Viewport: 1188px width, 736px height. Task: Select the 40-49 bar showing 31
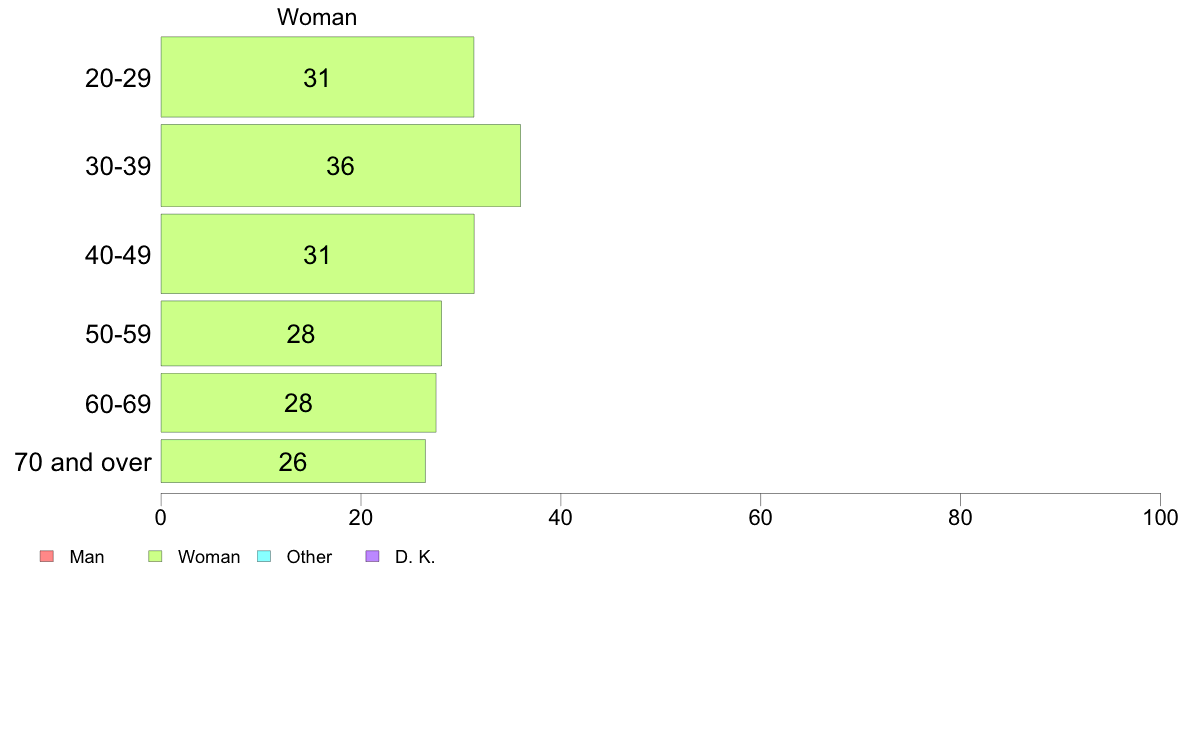[x=317, y=254]
